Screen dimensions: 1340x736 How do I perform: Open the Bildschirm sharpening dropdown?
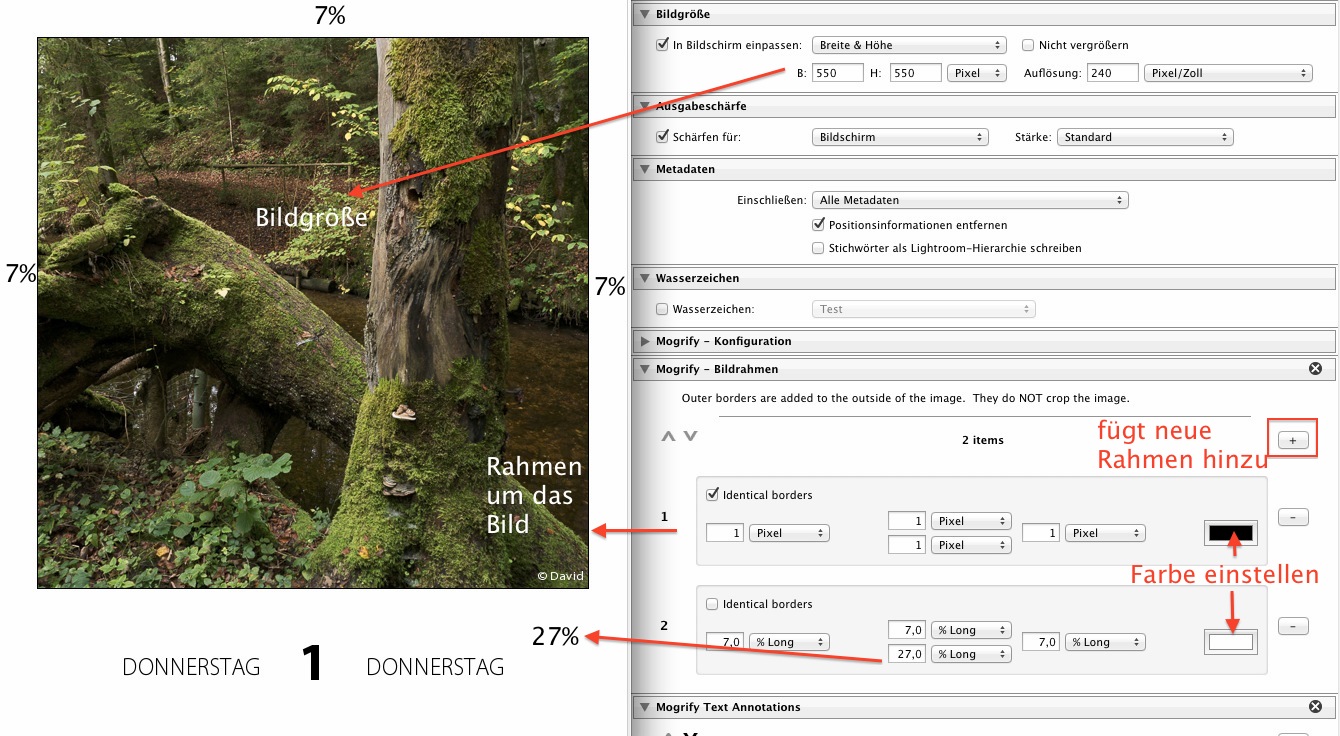pyautogui.click(x=900, y=137)
